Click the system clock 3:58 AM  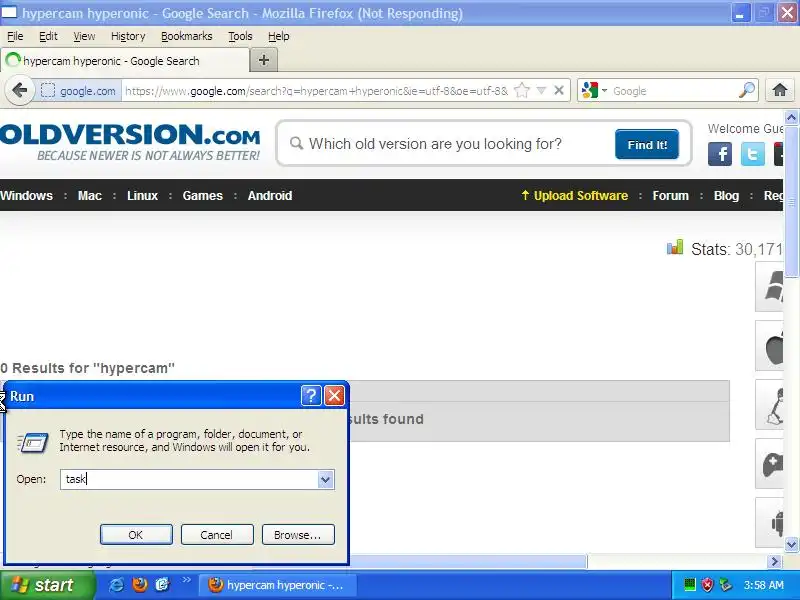763,585
